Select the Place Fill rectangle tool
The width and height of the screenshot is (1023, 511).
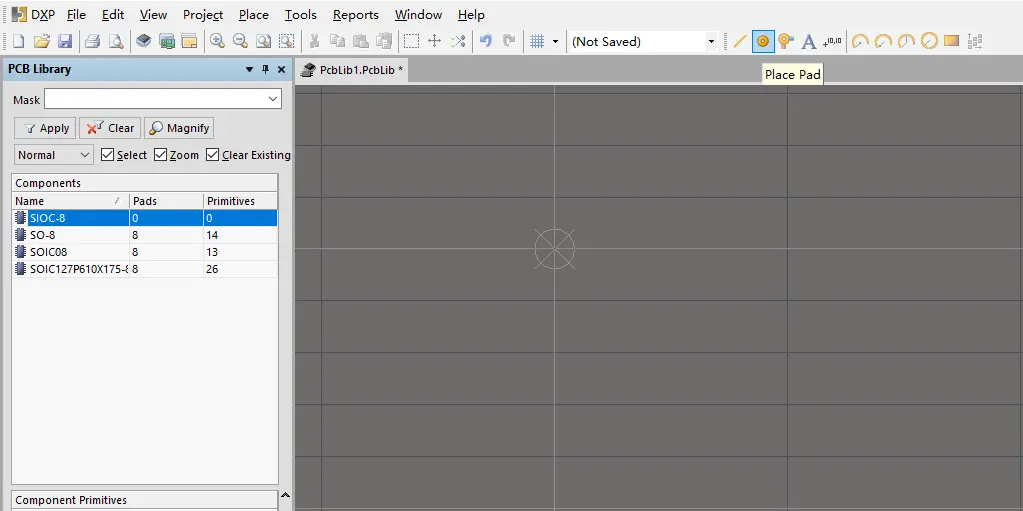coord(951,41)
